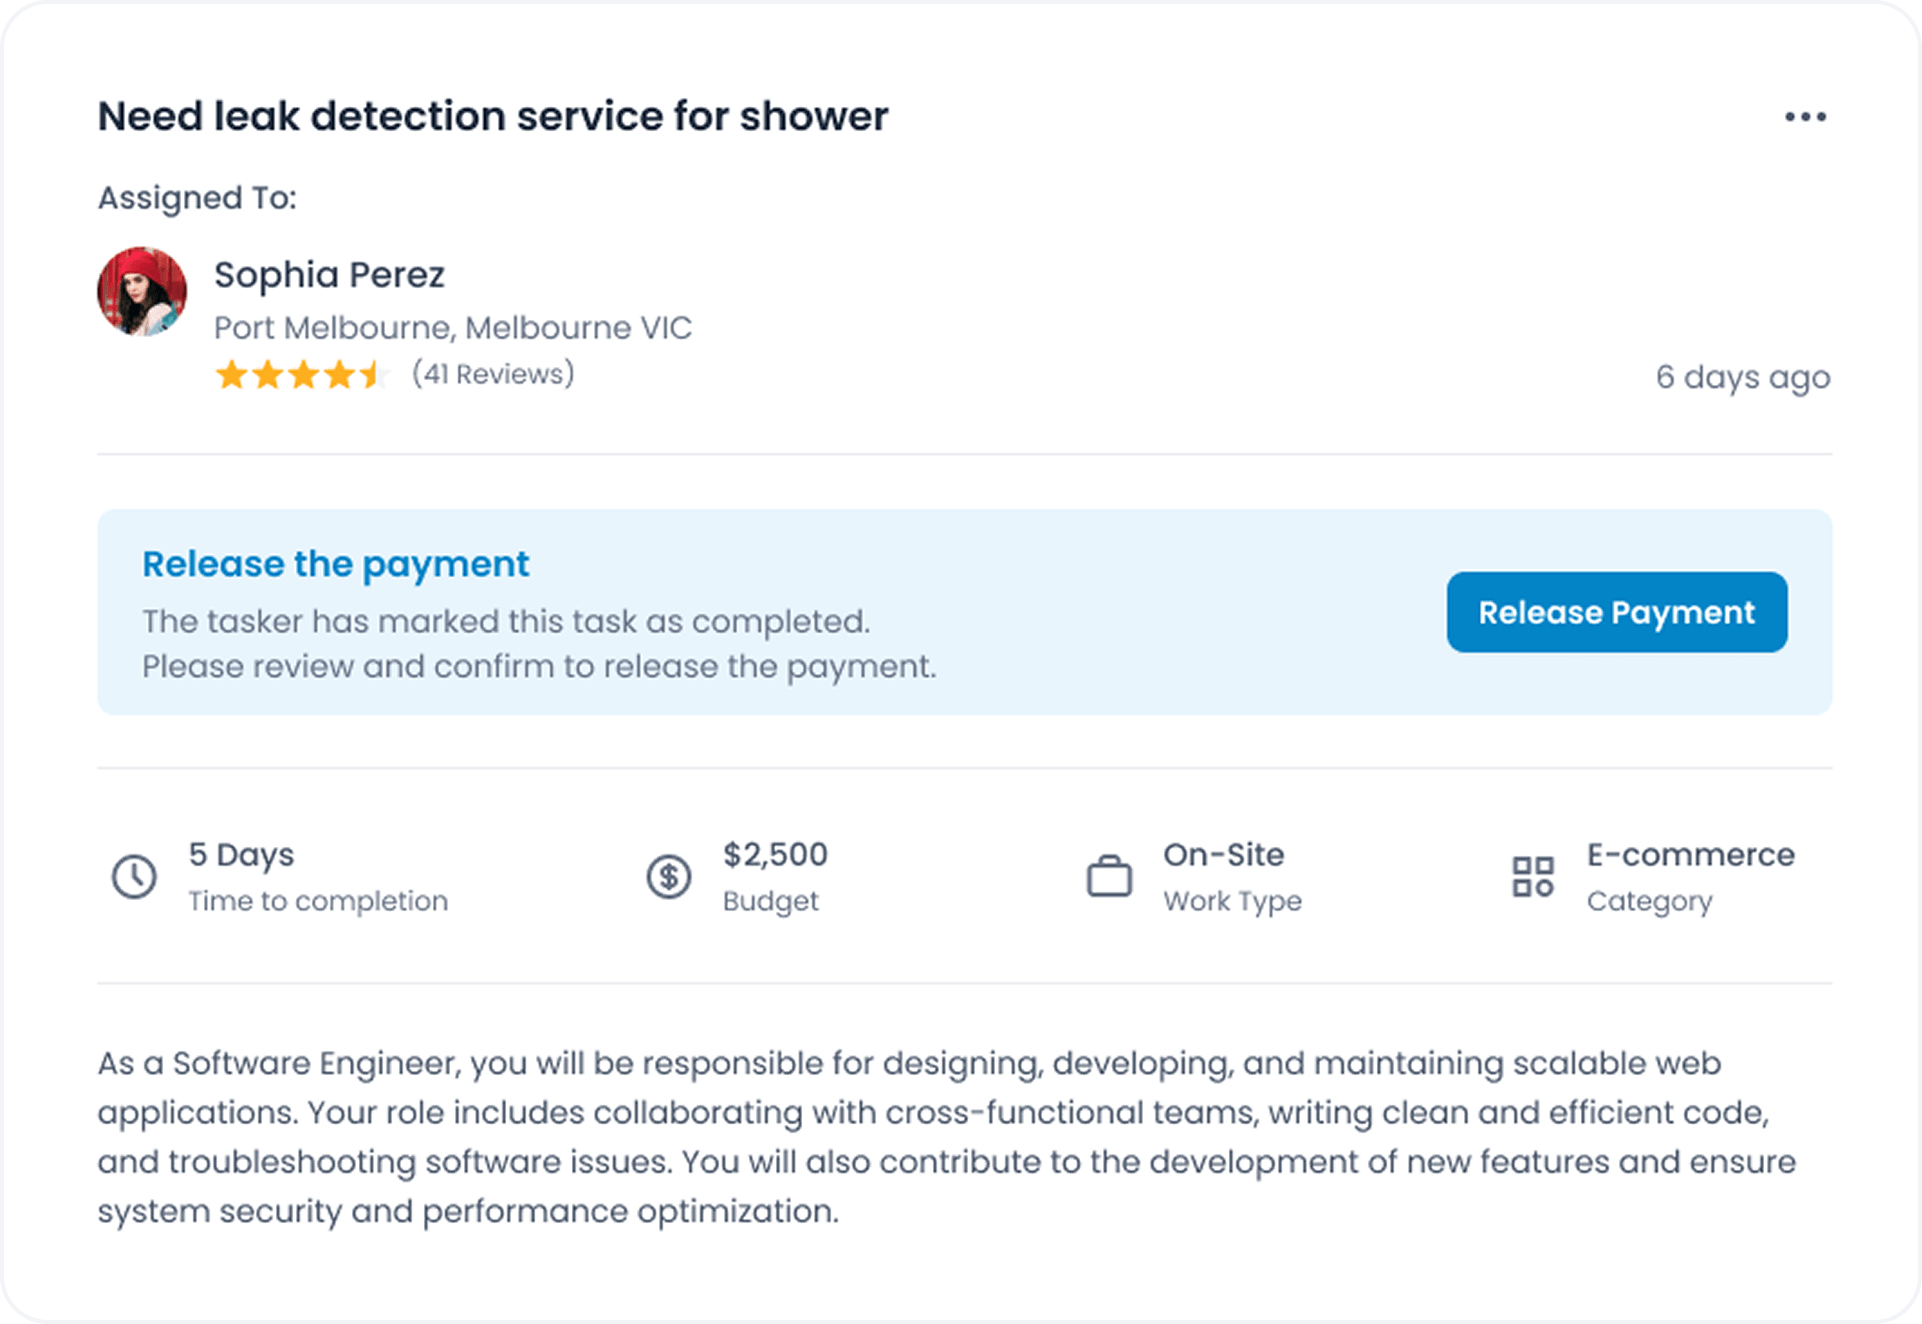1922x1324 pixels.
Task: Click the Assigned To label
Action: tap(197, 198)
